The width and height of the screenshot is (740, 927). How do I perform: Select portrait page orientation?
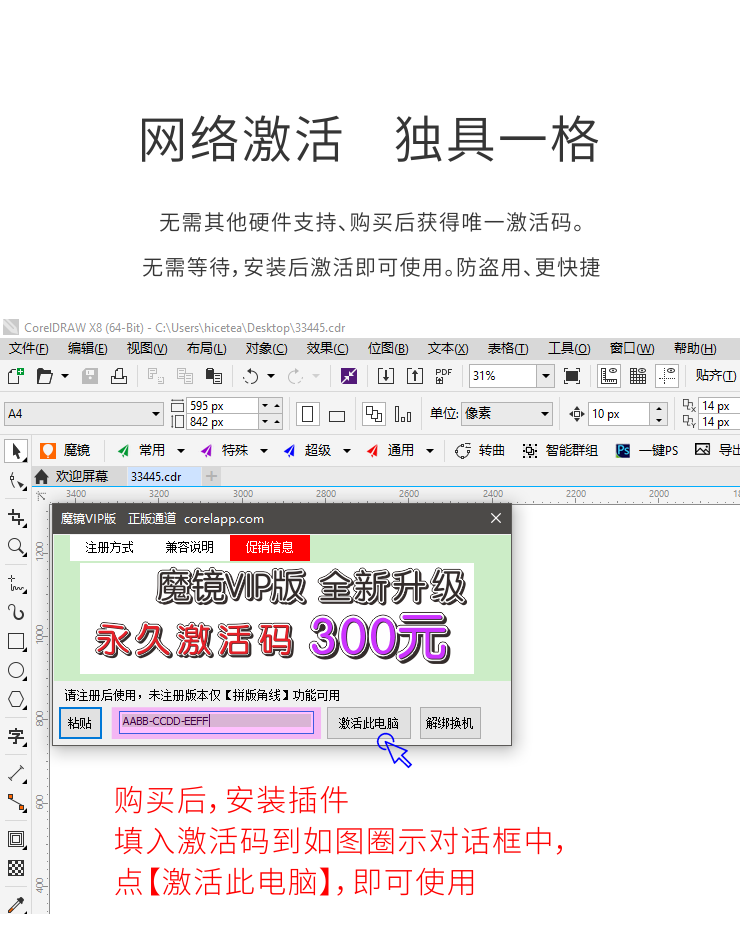tap(307, 414)
